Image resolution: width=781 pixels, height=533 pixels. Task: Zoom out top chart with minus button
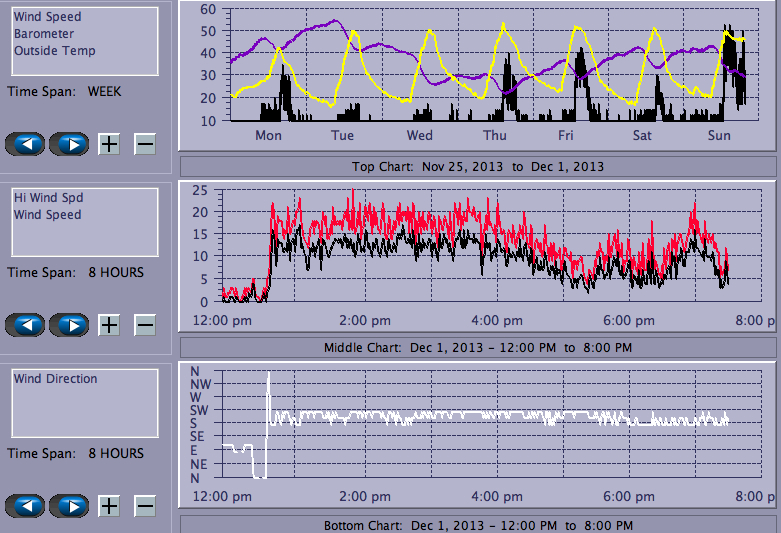point(145,144)
